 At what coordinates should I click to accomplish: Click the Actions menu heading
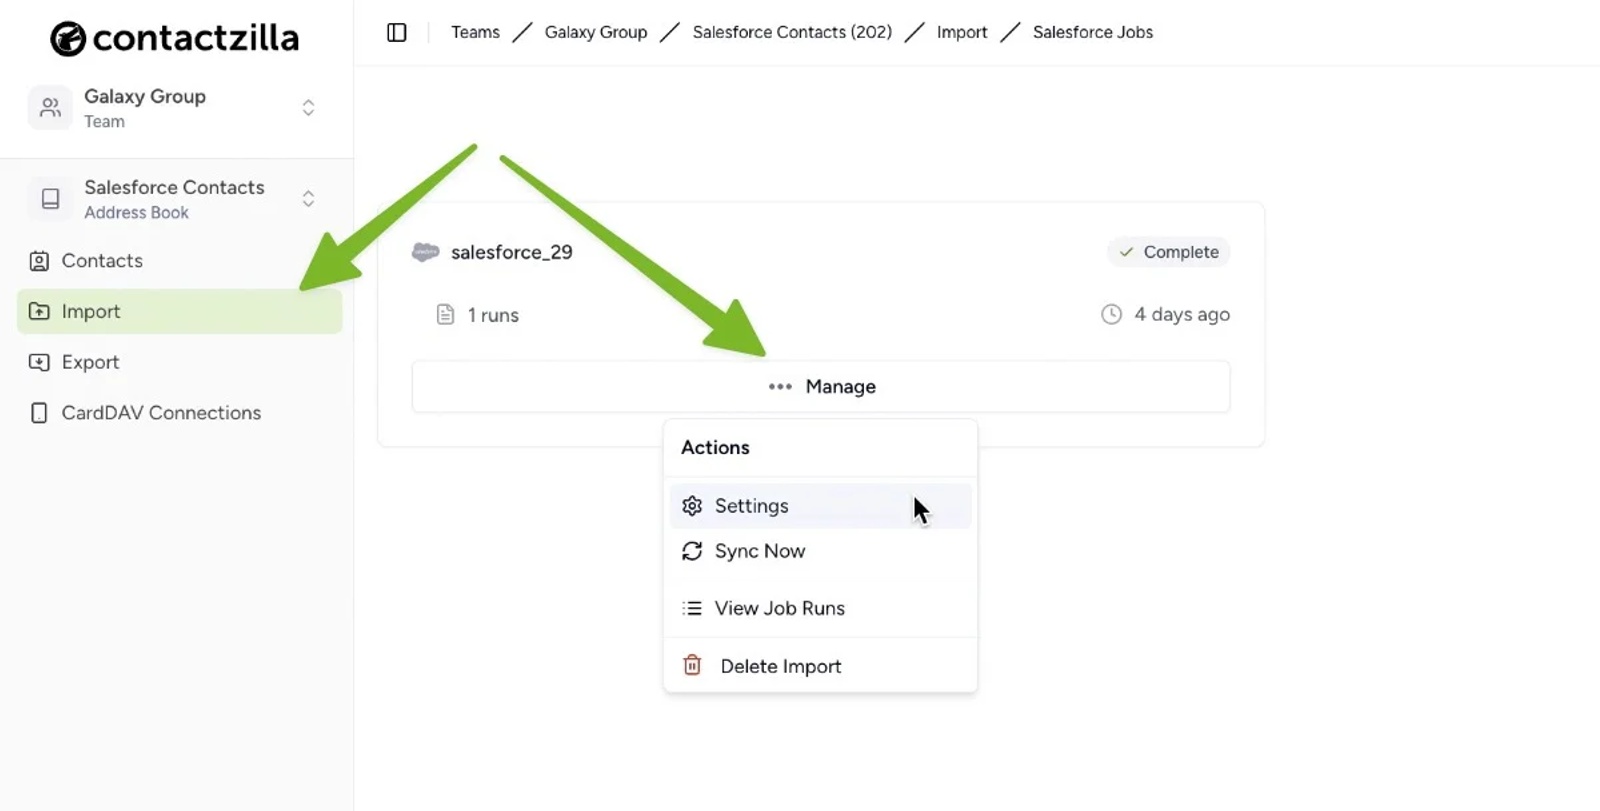coord(715,448)
